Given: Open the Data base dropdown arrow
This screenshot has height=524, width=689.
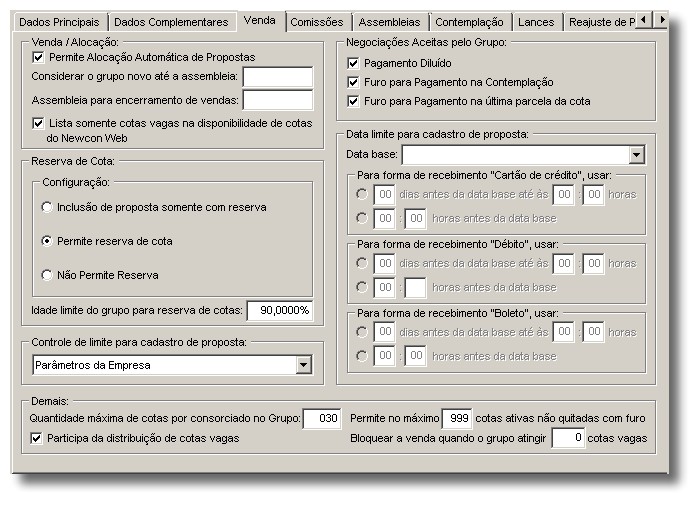Looking at the screenshot, I should click(636, 155).
